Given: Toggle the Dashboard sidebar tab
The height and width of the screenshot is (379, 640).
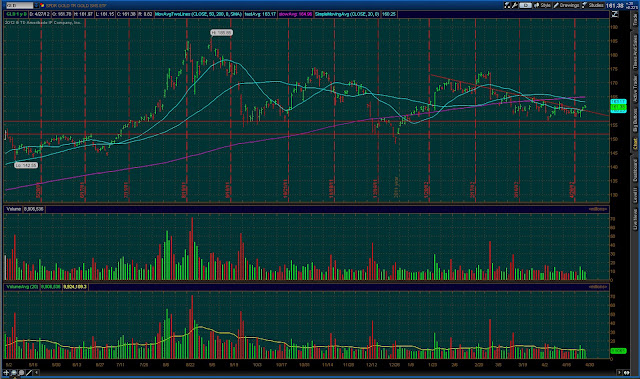Looking at the screenshot, I should (x=635, y=170).
